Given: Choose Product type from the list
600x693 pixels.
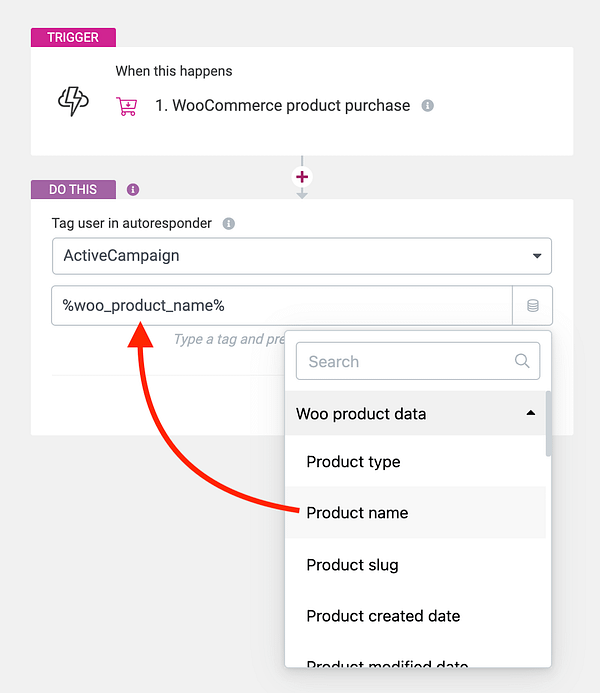Looking at the screenshot, I should [x=415, y=461].
